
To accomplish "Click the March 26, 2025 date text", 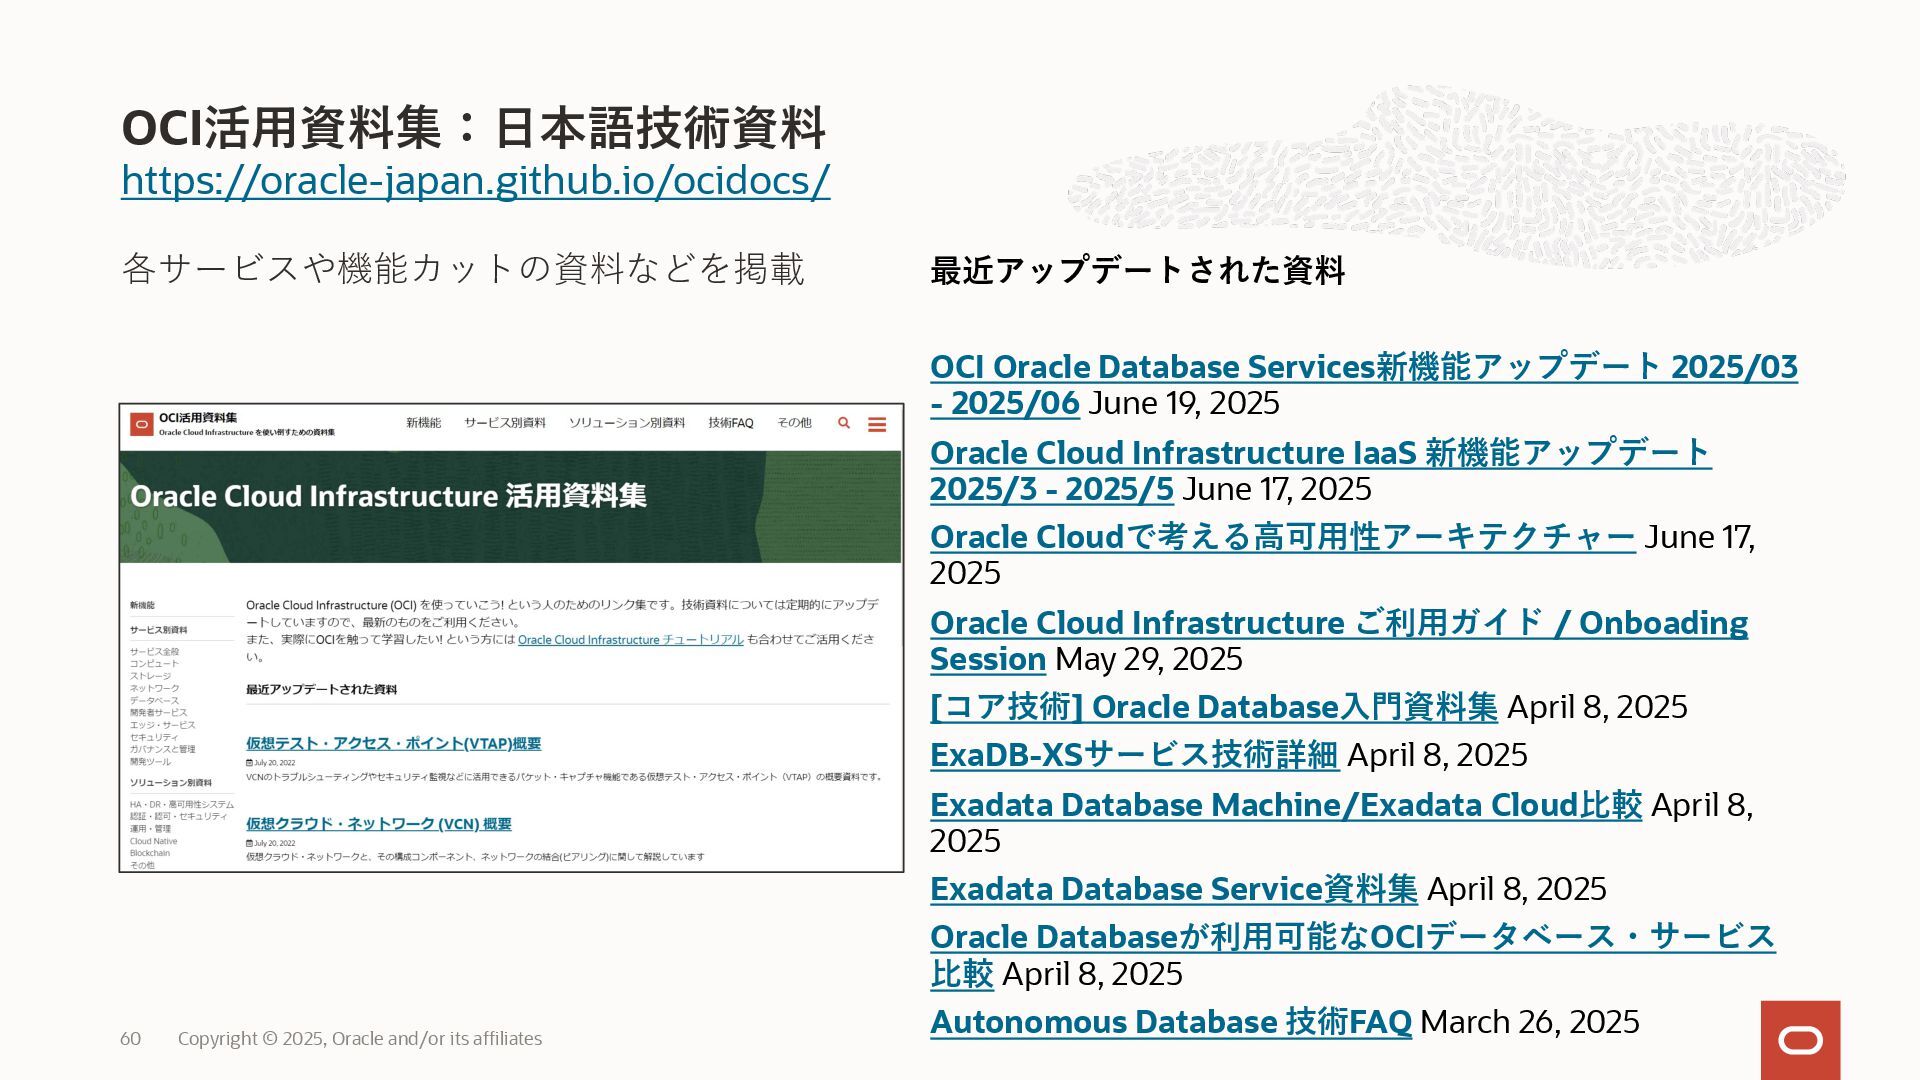I will click(1530, 1022).
